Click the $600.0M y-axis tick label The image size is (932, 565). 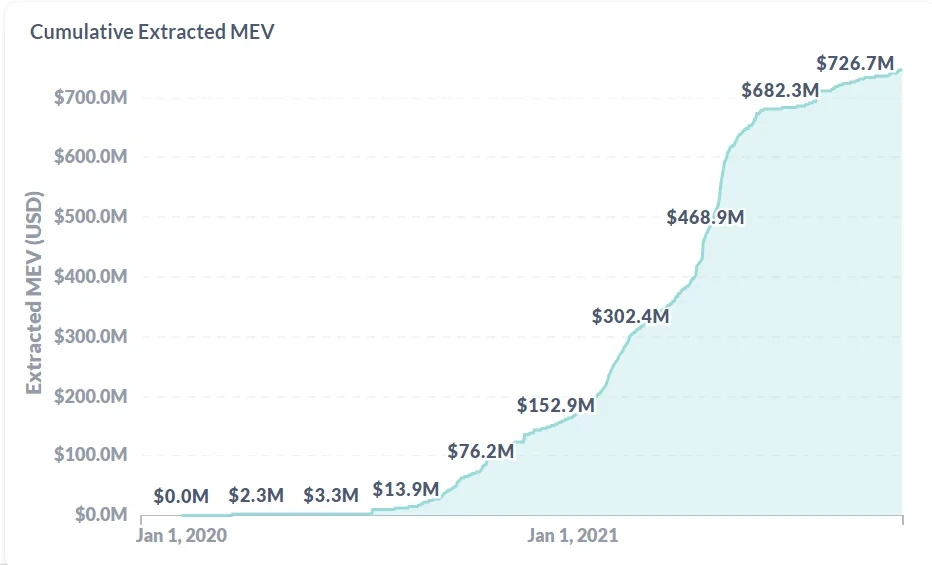pos(90,157)
